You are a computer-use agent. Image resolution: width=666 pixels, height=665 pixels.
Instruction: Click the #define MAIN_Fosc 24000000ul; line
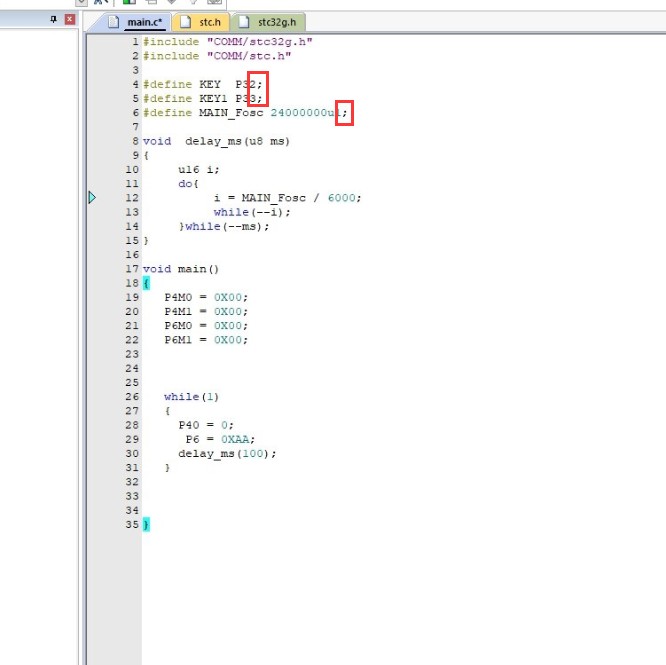click(245, 113)
